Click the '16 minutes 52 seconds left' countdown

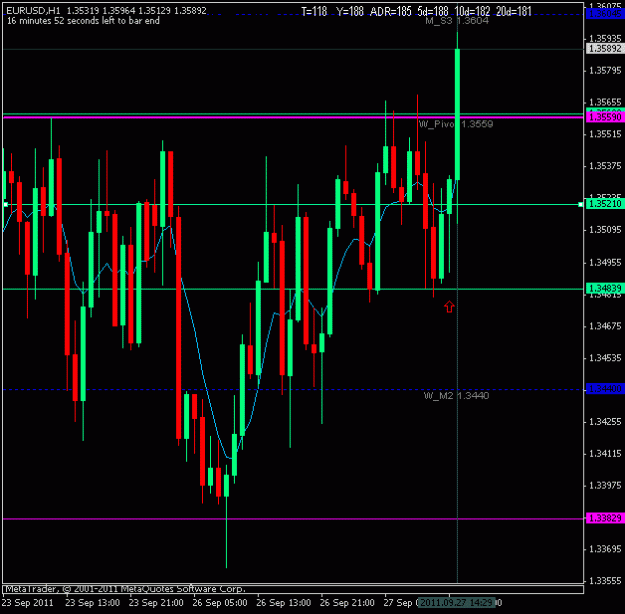[x=83, y=21]
